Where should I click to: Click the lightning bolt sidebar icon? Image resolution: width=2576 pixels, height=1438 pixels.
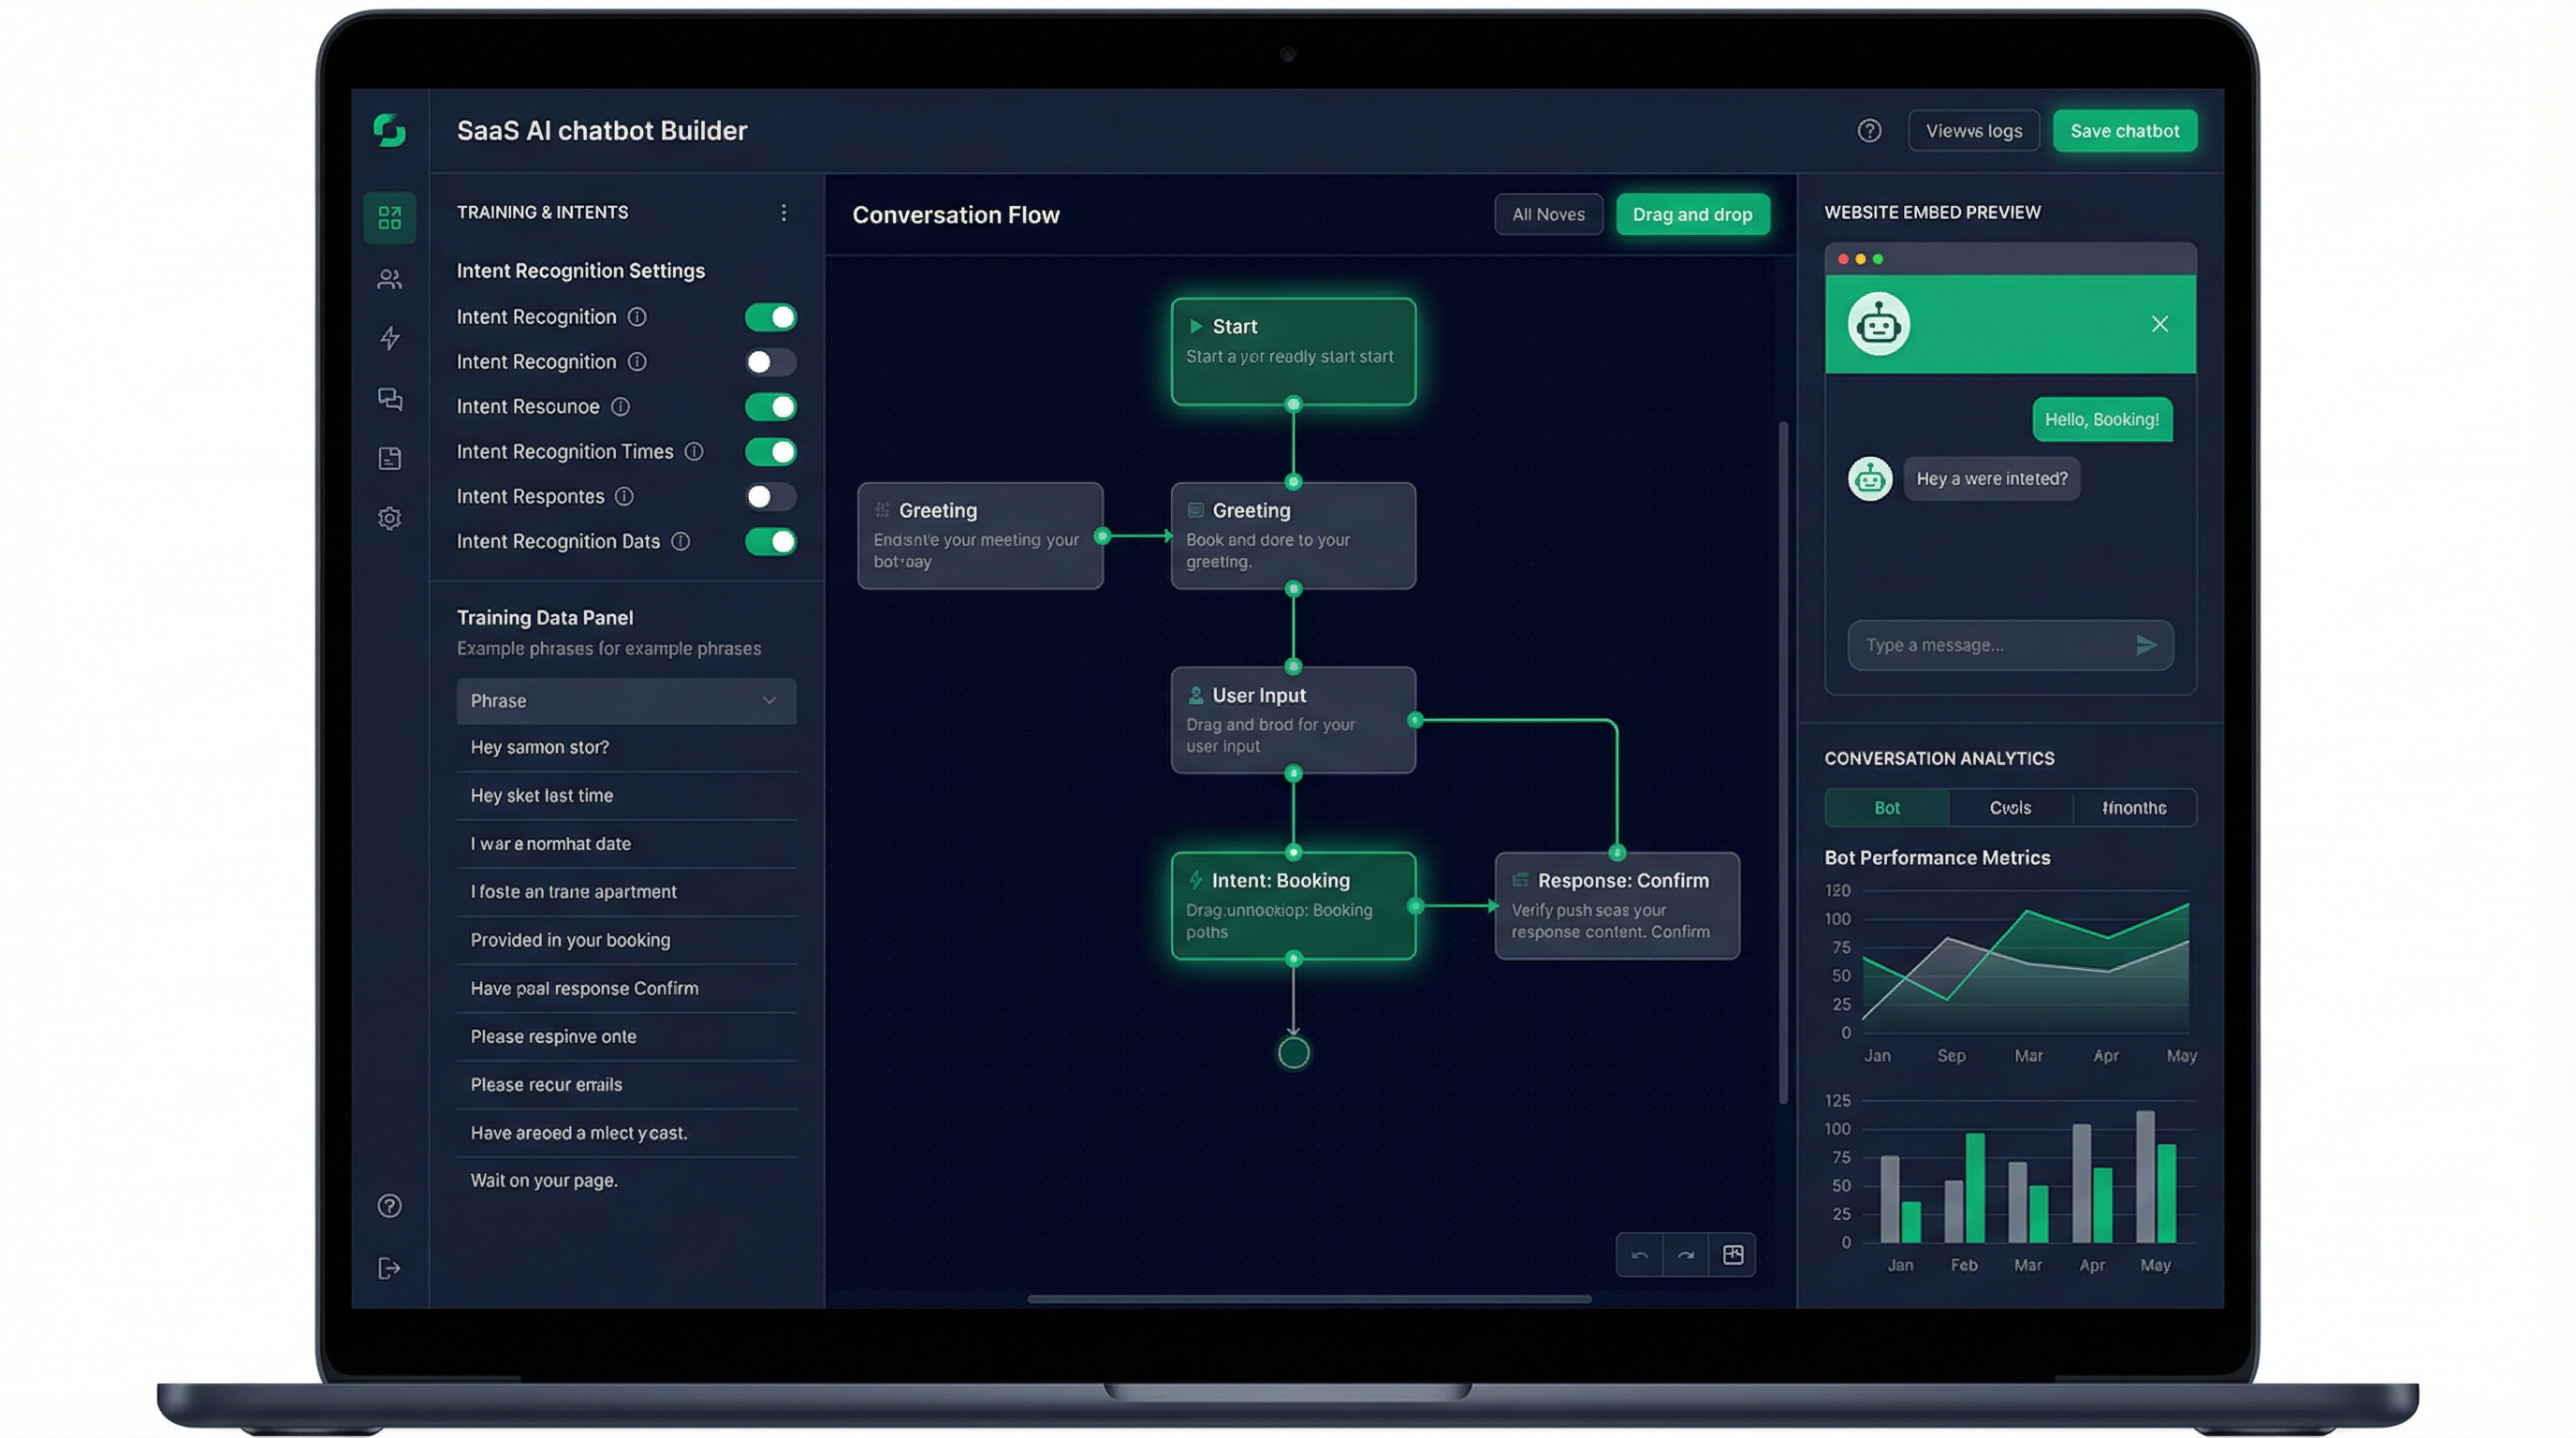pyautogui.click(x=389, y=338)
